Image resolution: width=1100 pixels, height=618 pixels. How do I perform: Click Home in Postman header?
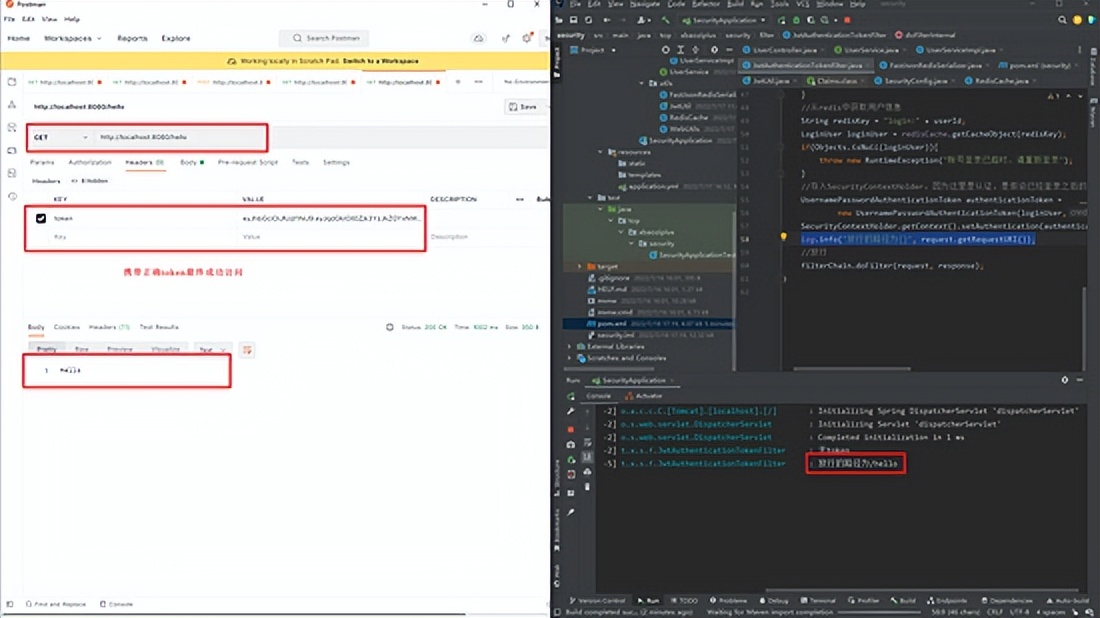19,38
